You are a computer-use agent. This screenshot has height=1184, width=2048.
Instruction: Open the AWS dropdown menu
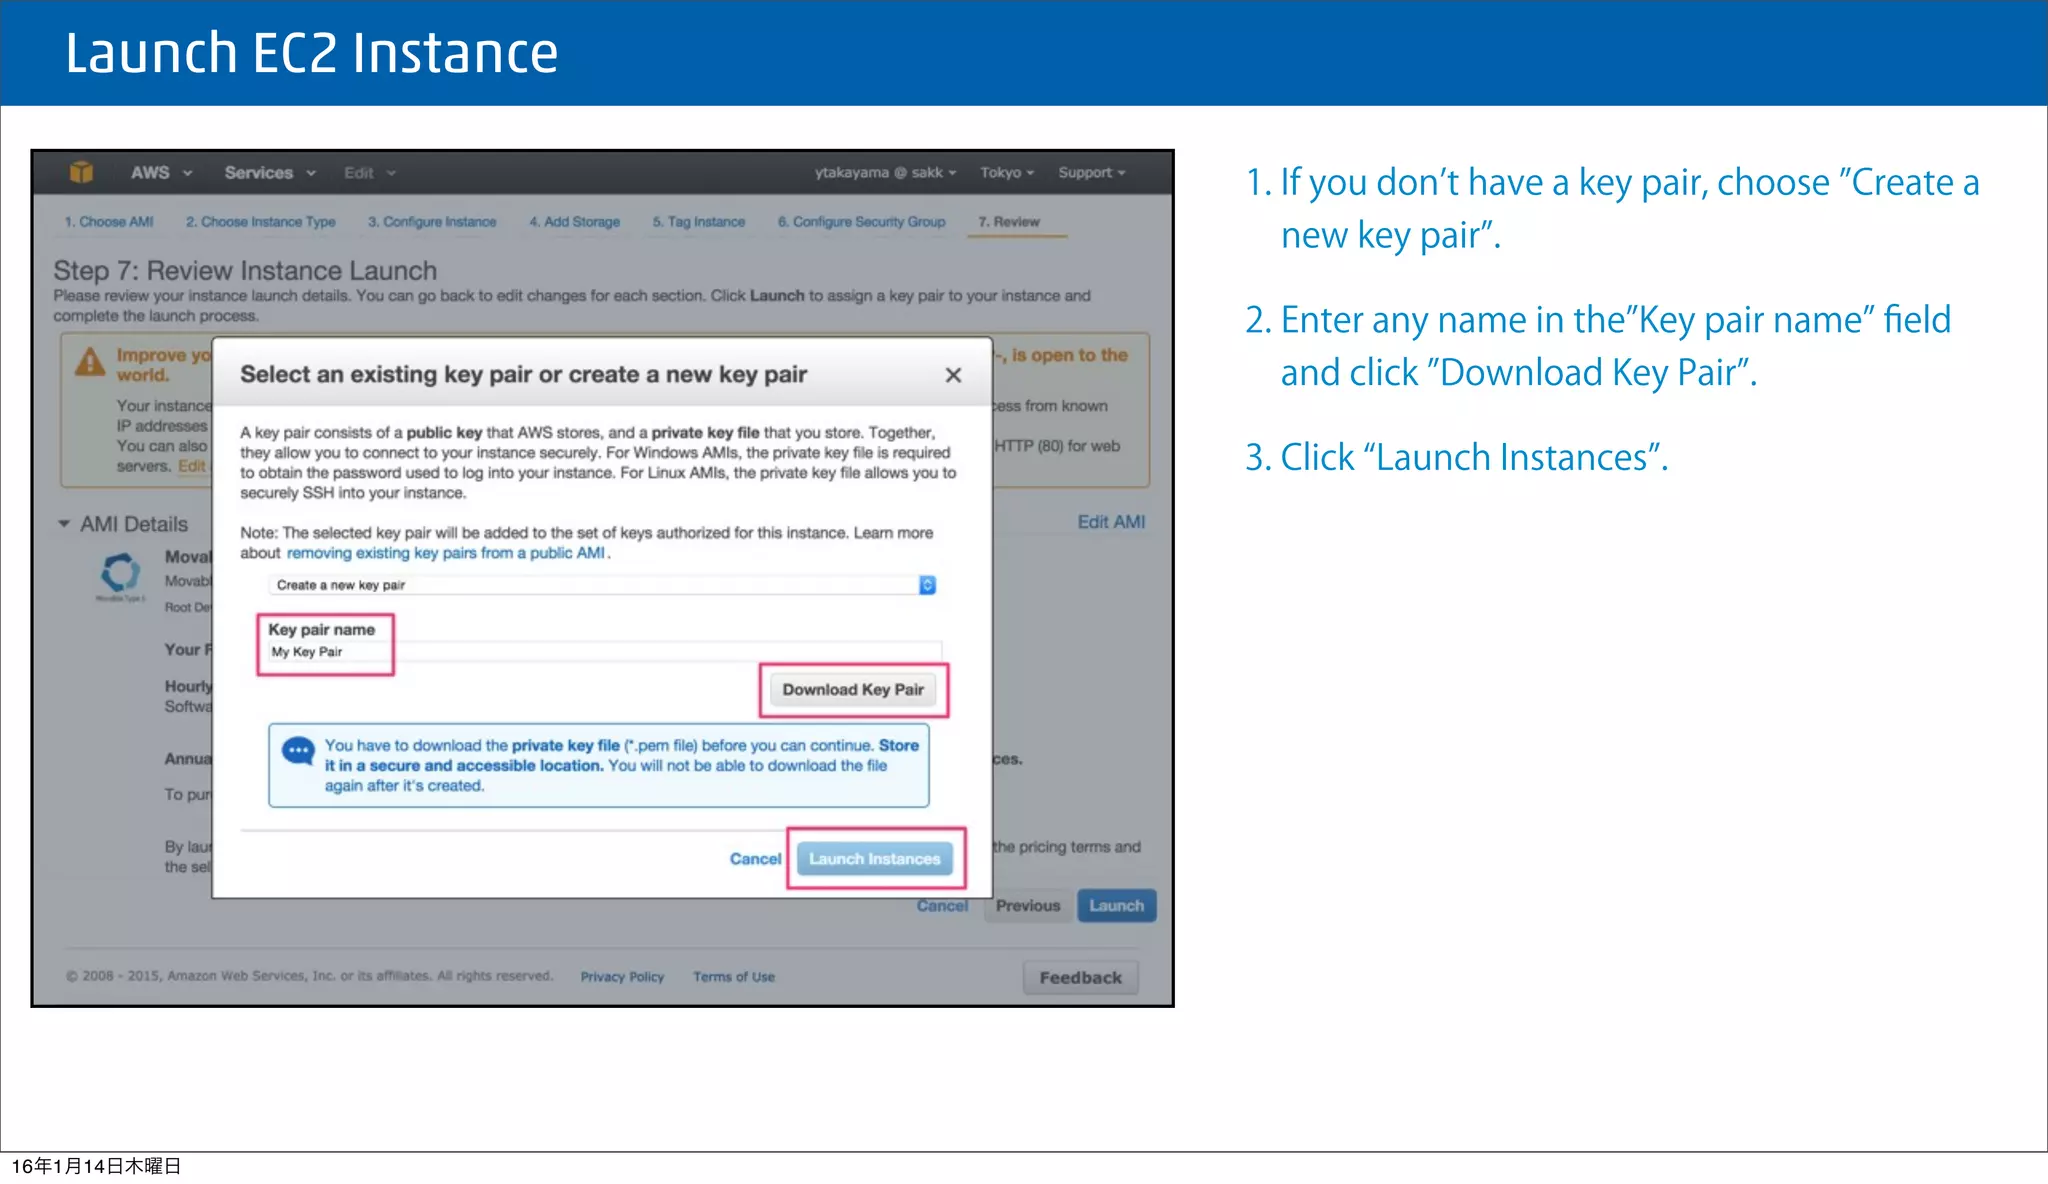160,172
